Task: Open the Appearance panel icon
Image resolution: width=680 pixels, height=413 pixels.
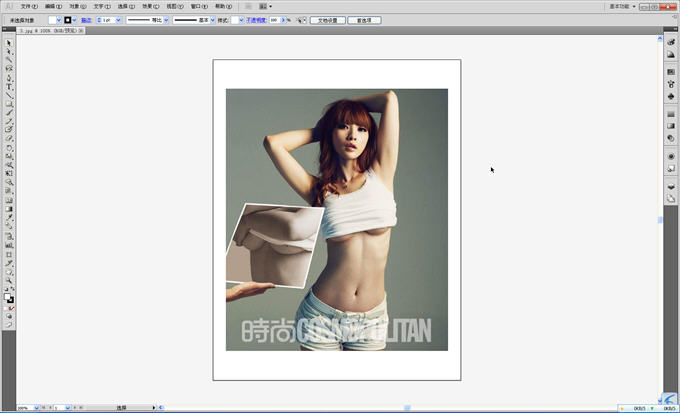Action: (x=671, y=156)
